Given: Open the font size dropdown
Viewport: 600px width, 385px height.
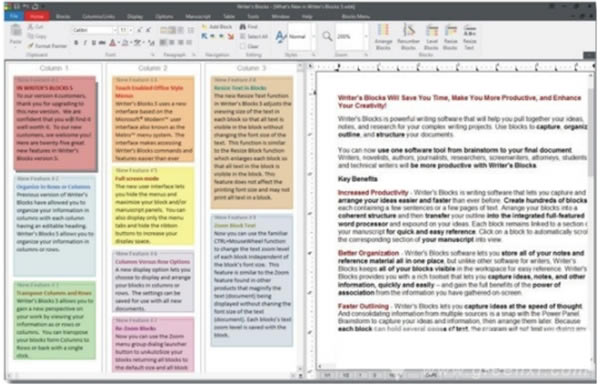Looking at the screenshot, I should tap(131, 30).
